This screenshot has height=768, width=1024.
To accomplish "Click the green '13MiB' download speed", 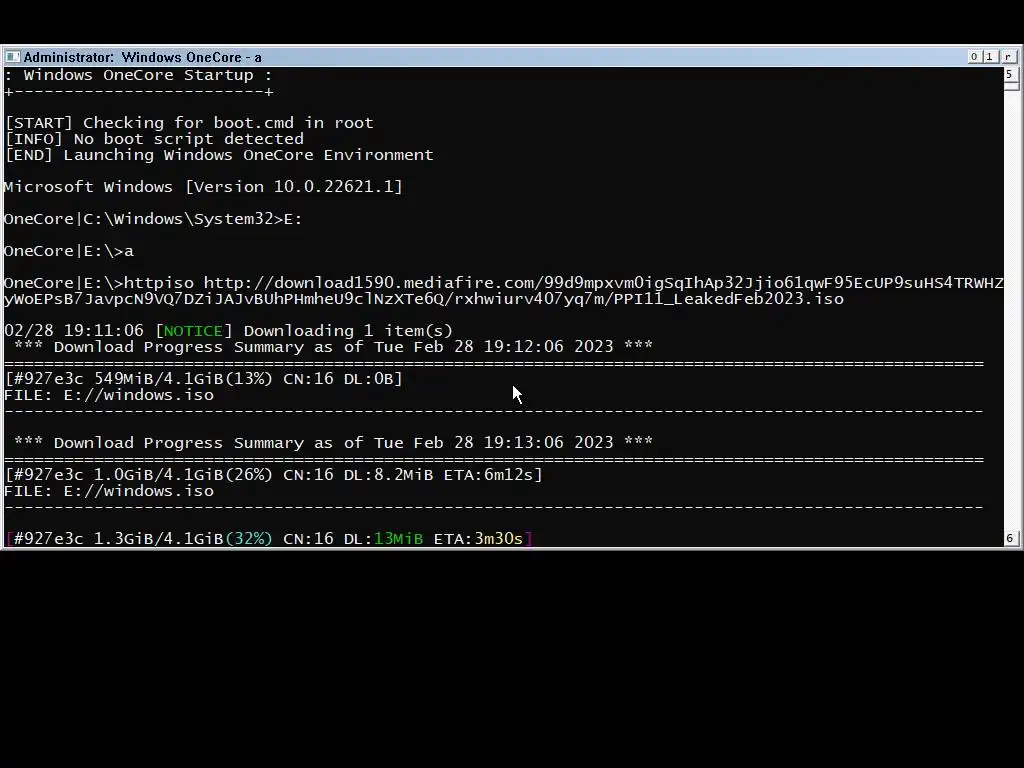I will coord(398,539).
